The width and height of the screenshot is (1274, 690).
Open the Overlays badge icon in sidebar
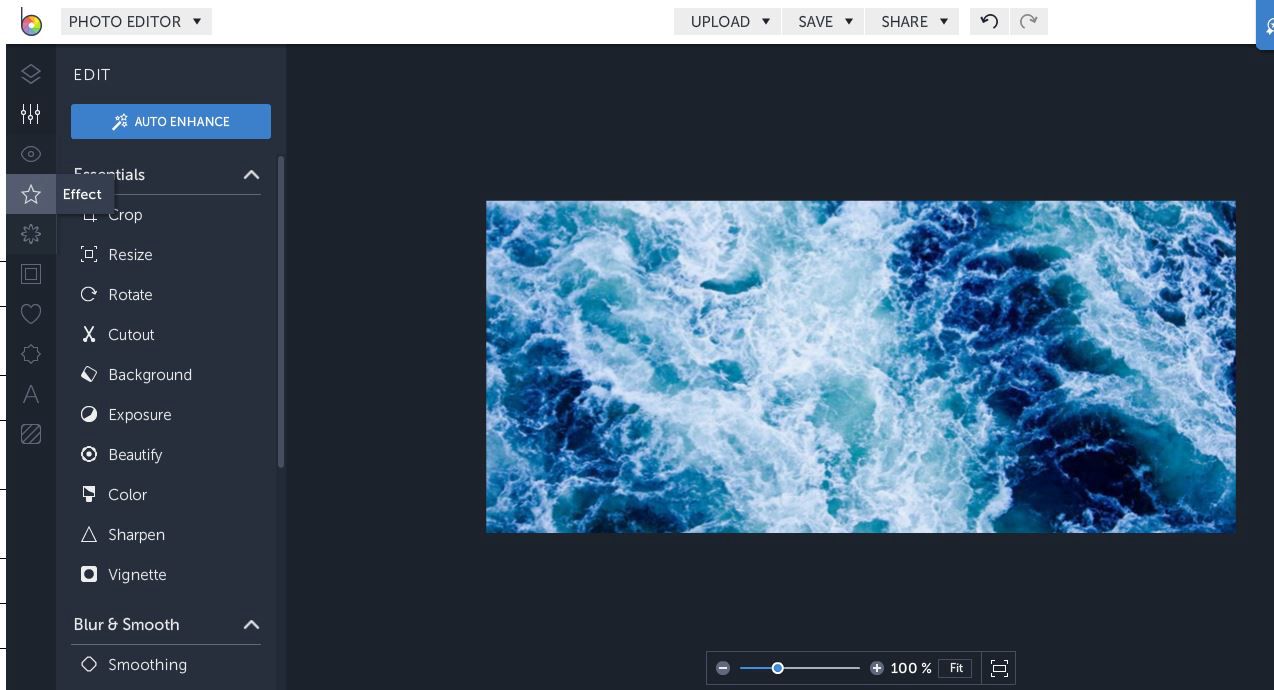click(x=31, y=354)
